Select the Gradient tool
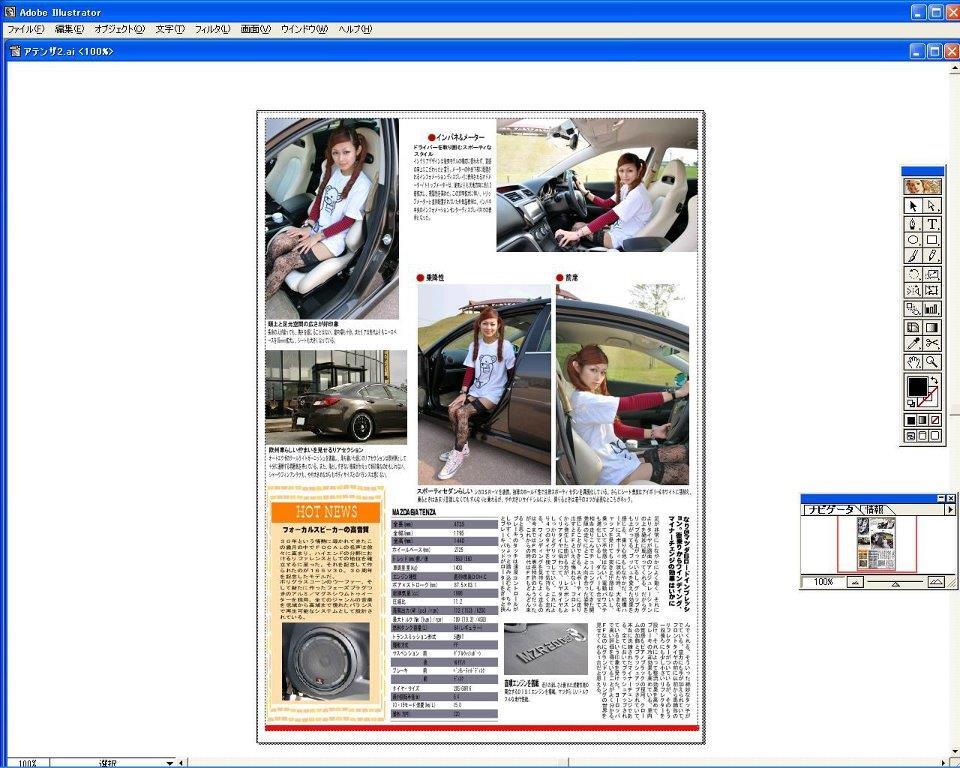Image resolution: width=960 pixels, height=768 pixels. (931, 328)
